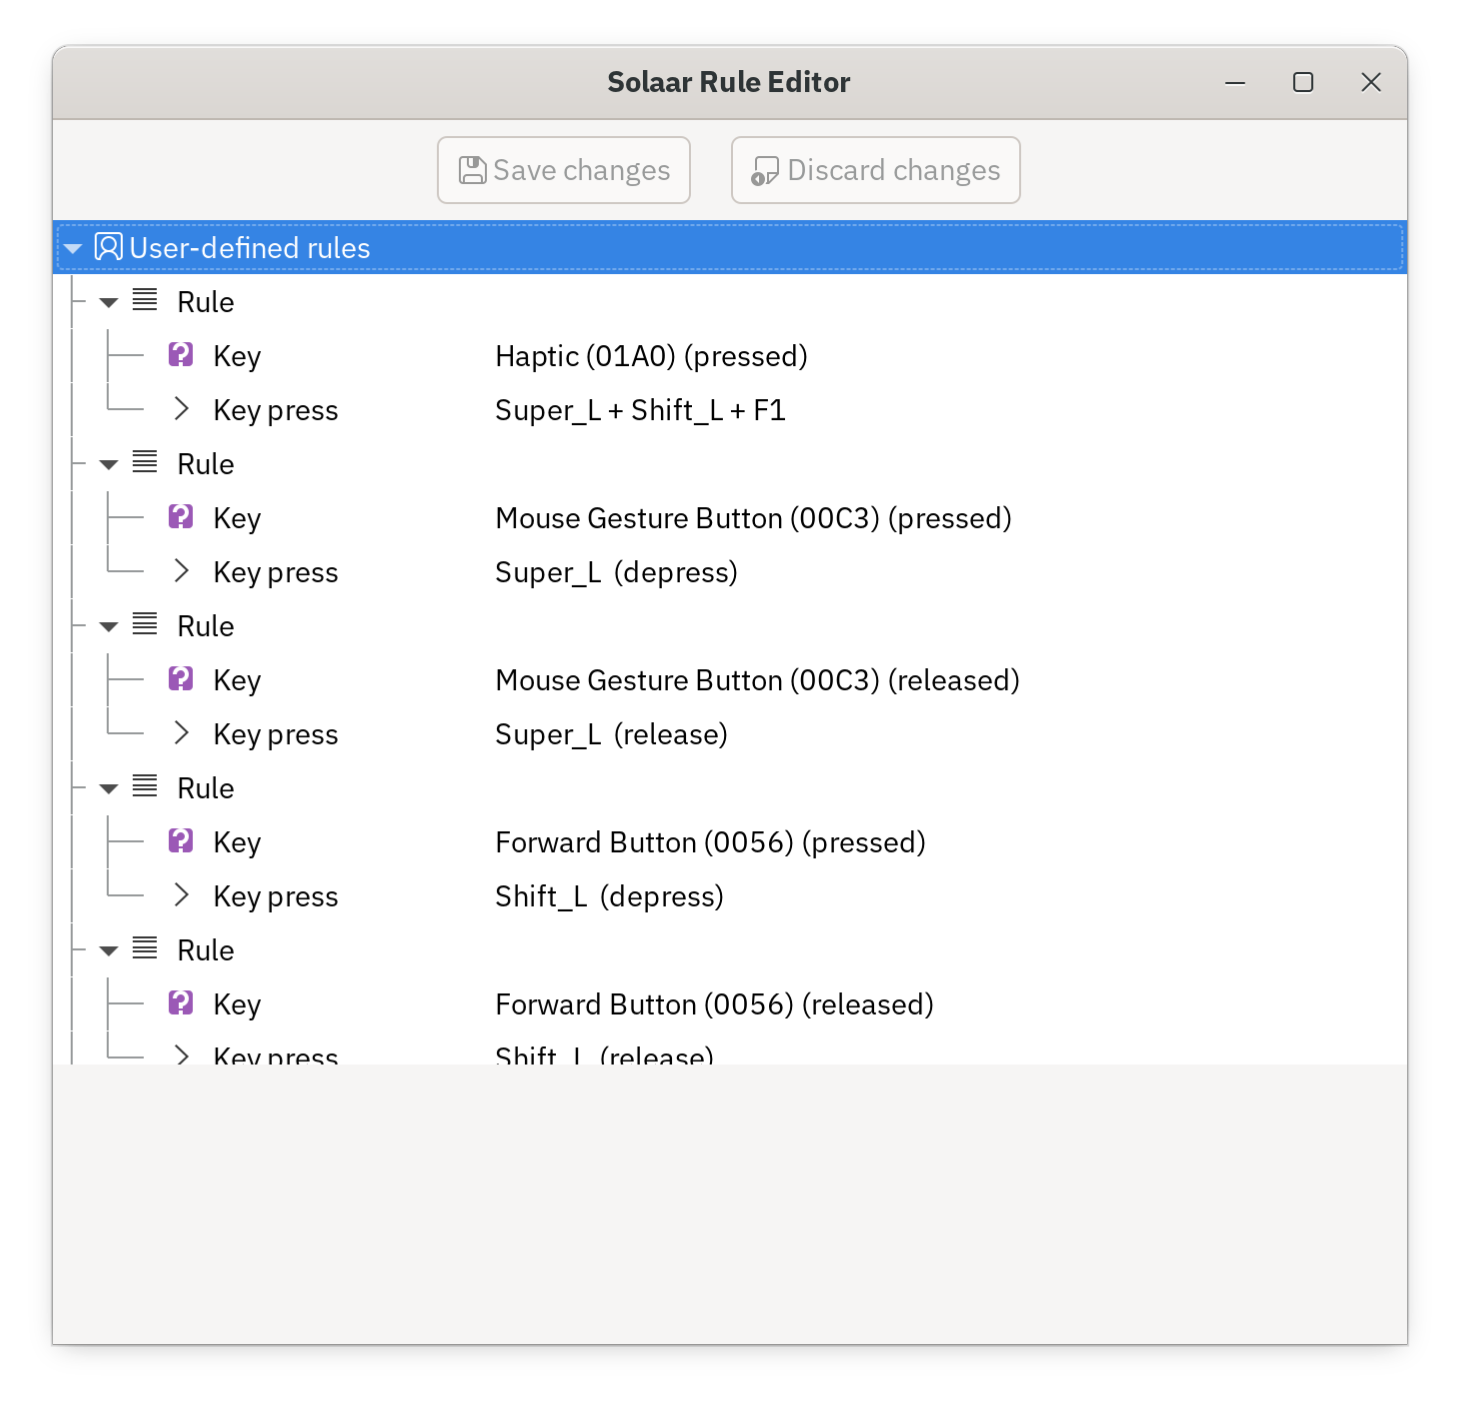The height and width of the screenshot is (1402, 1458).
Task: Select Forward Button (0056) (pressed)
Action: click(710, 842)
